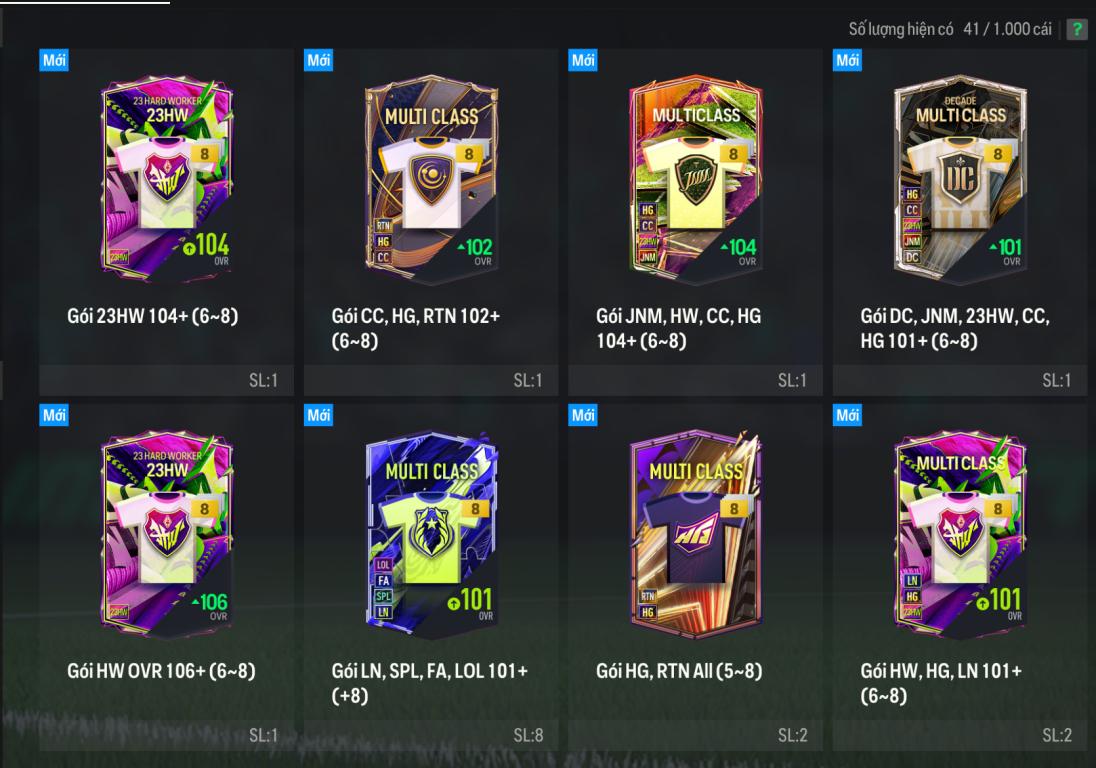The width and height of the screenshot is (1096, 768).
Task: Select the Gói LN, SPL, FA, LOL 101+ pack
Action: click(431, 577)
